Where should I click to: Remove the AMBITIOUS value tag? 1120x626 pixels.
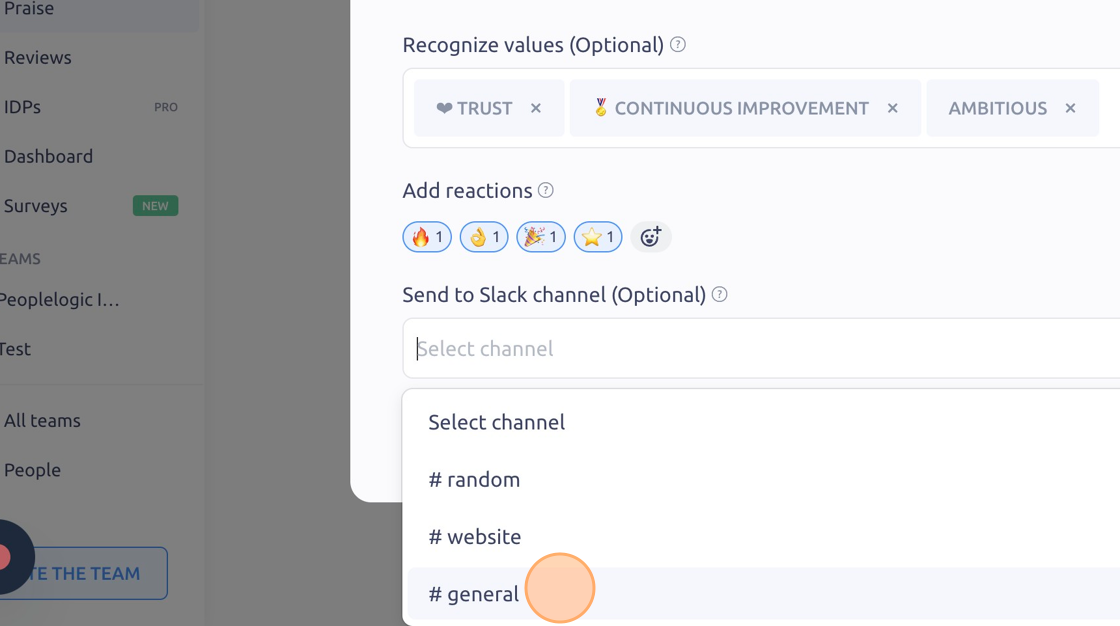(1070, 108)
